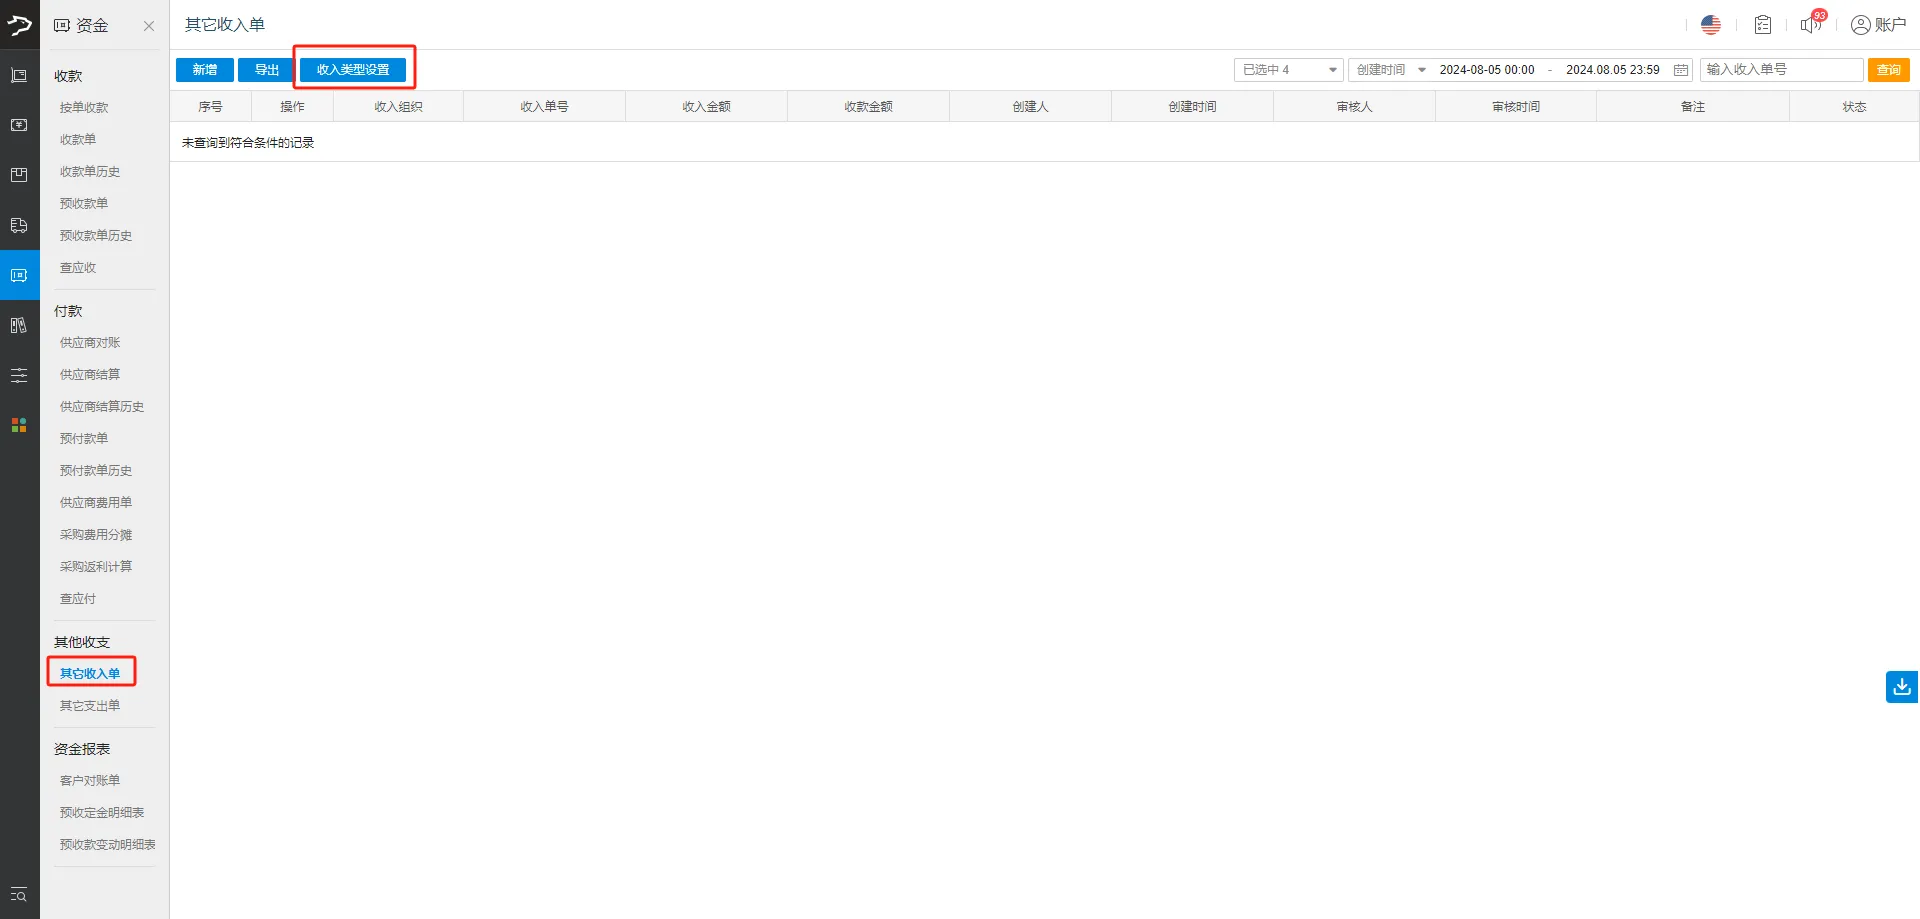Select 供应商对账 menu item
Viewport: 1920px width, 919px height.
tap(90, 343)
